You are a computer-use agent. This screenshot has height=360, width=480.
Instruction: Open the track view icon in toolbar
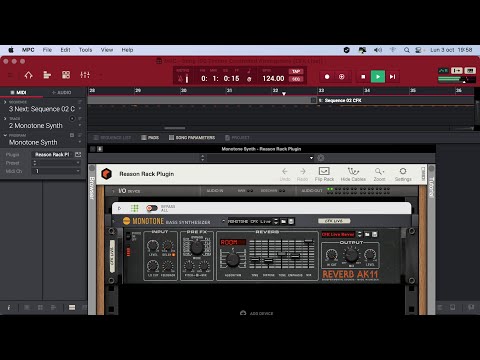(x=47, y=75)
